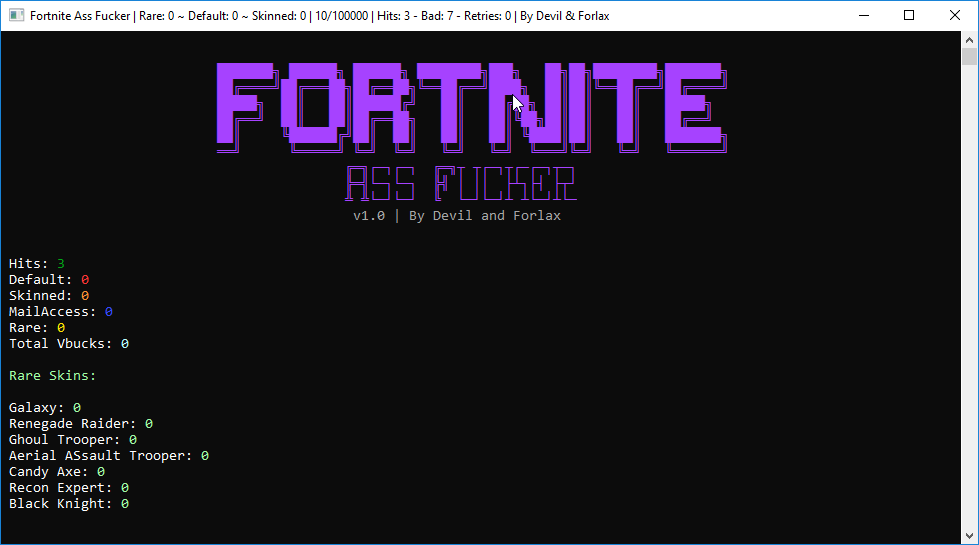The width and height of the screenshot is (979, 545).
Task: Click the Renegade Raider count line
Action: (x=81, y=424)
